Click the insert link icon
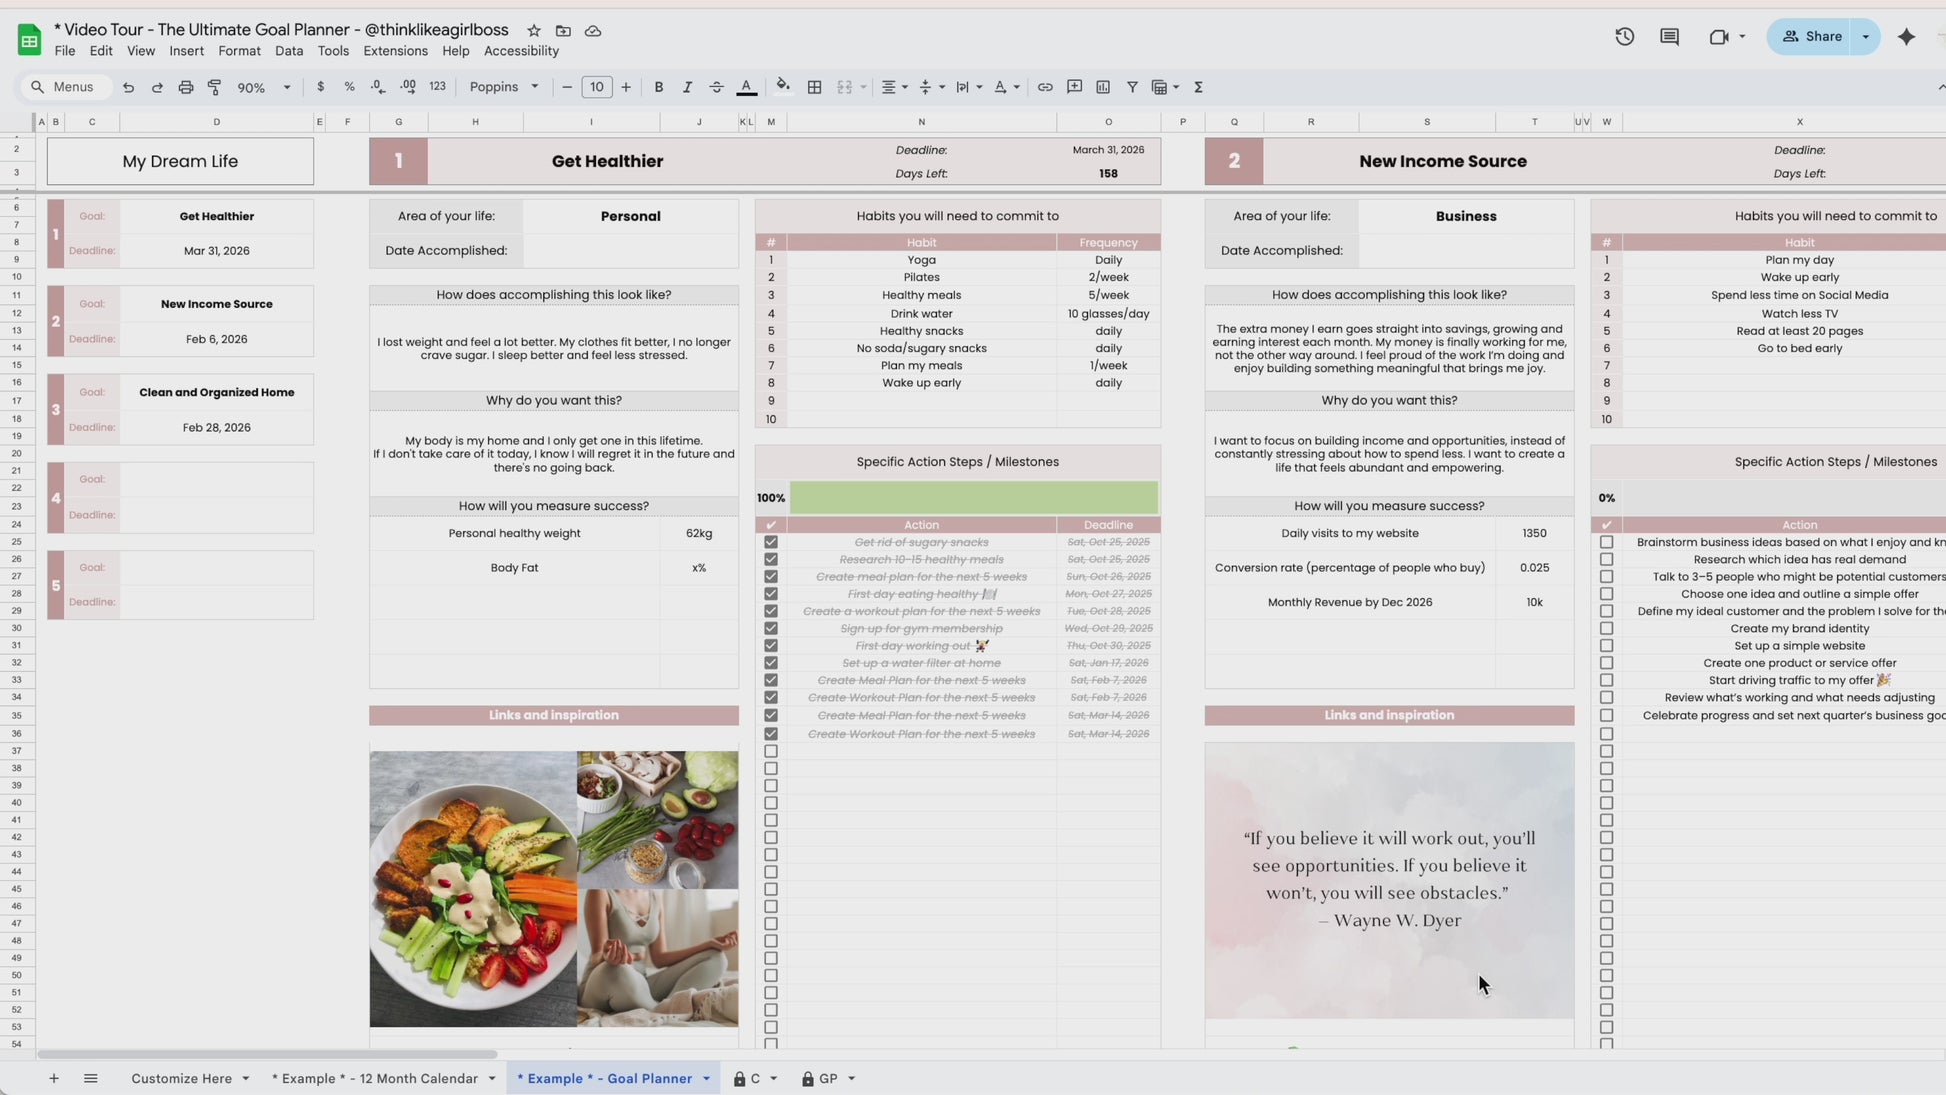Viewport: 1946px width, 1095px height. click(x=1044, y=87)
